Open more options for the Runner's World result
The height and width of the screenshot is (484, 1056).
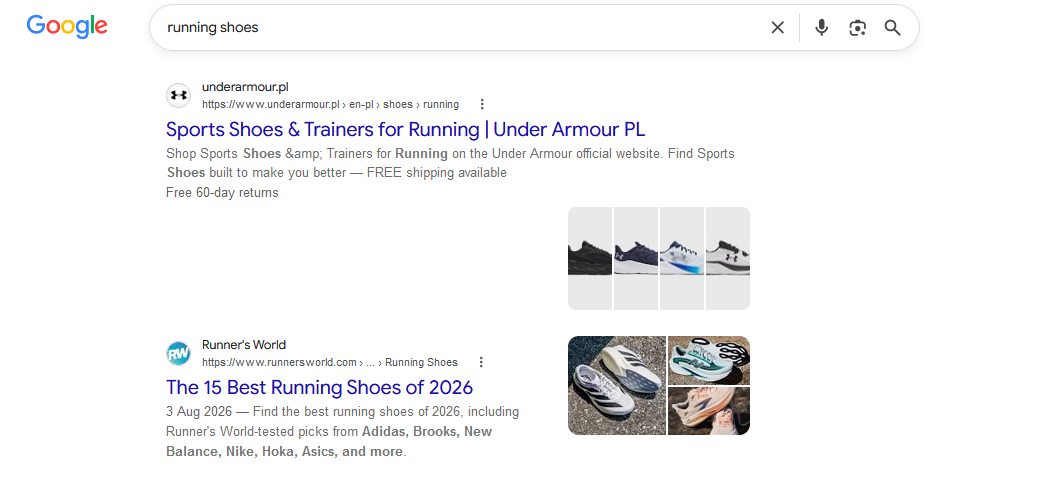click(481, 362)
